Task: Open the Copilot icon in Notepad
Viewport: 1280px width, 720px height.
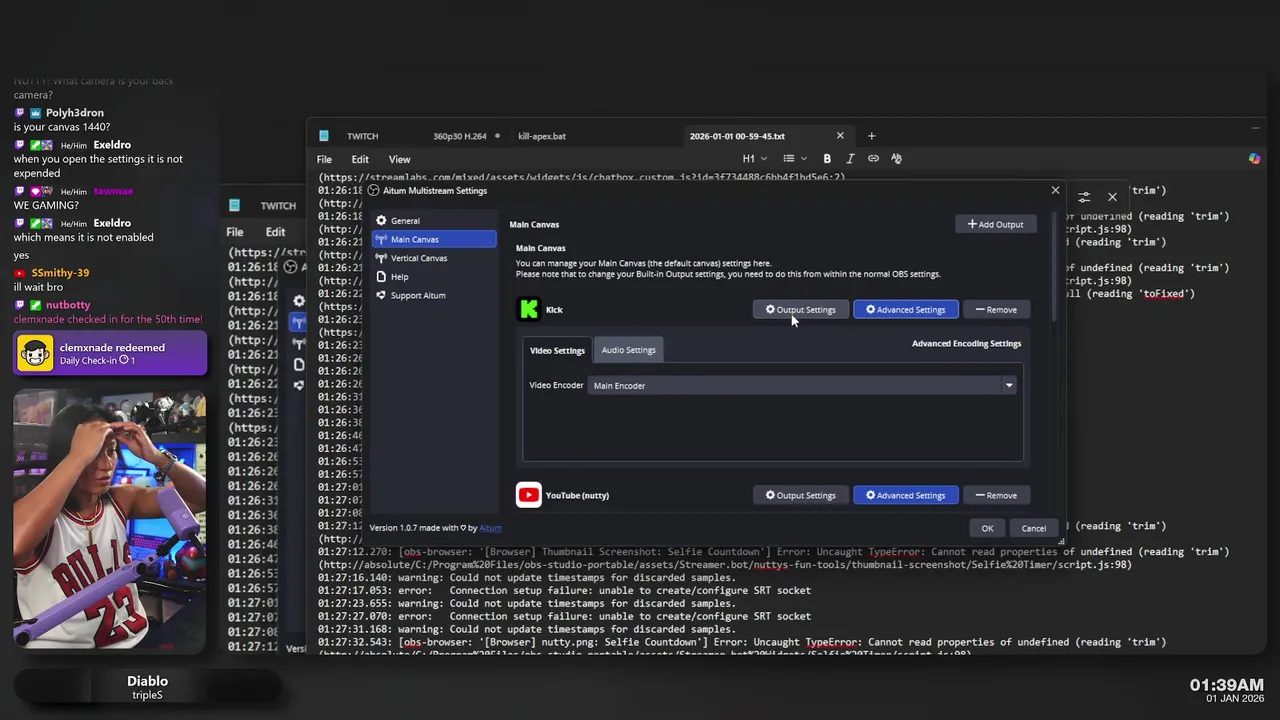Action: [x=1255, y=159]
